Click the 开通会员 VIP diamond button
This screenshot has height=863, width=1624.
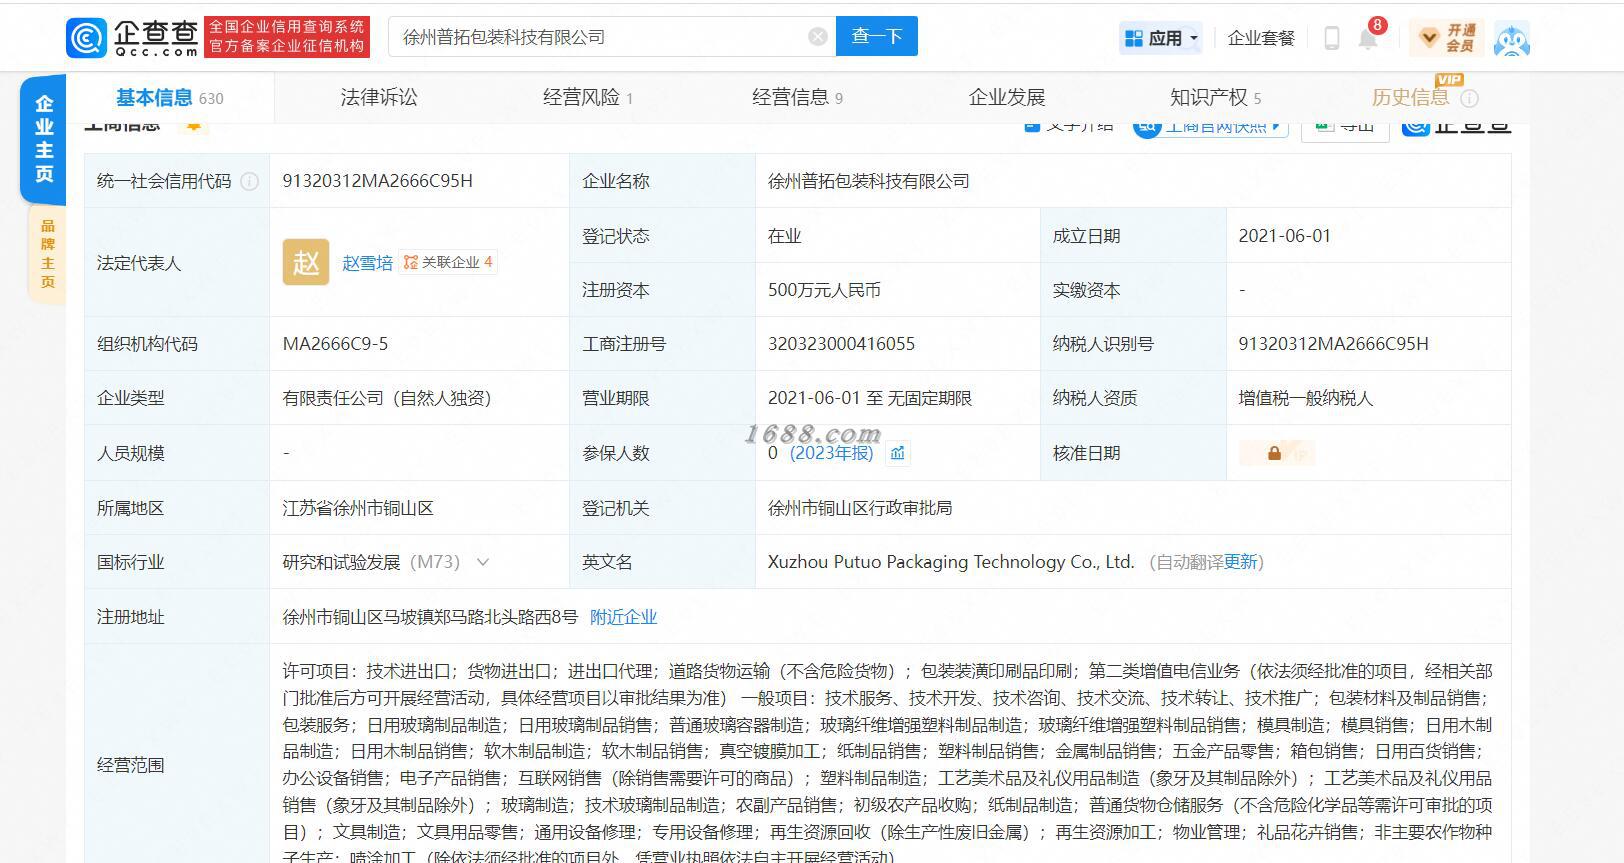coord(1448,38)
